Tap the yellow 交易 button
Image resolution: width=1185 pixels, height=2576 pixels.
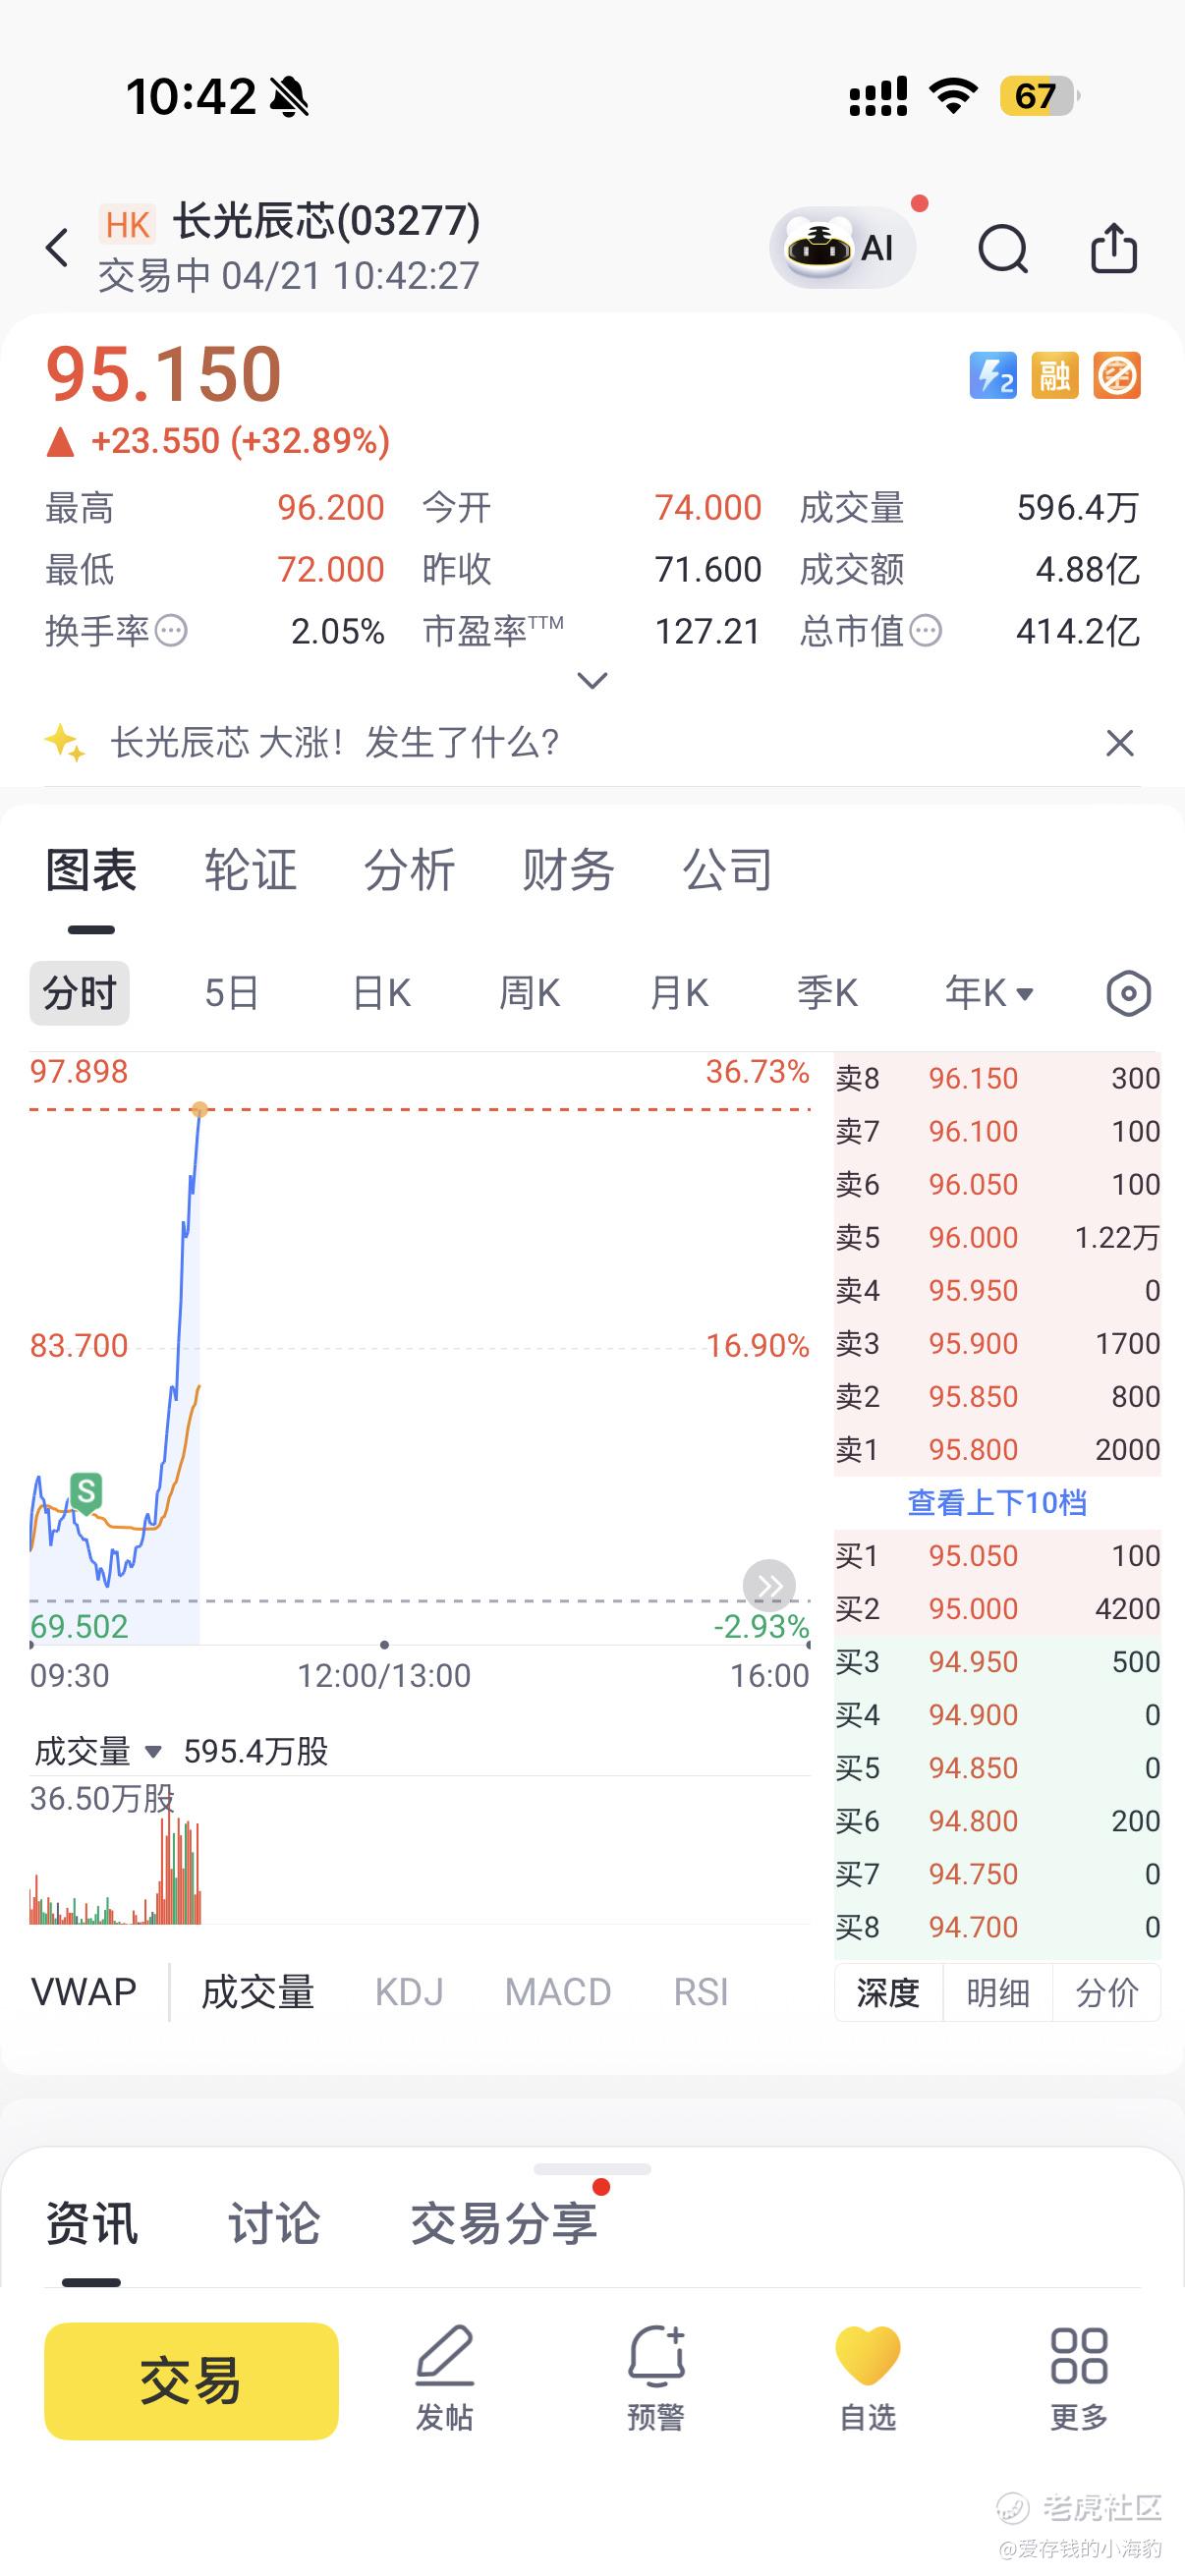[x=191, y=2381]
